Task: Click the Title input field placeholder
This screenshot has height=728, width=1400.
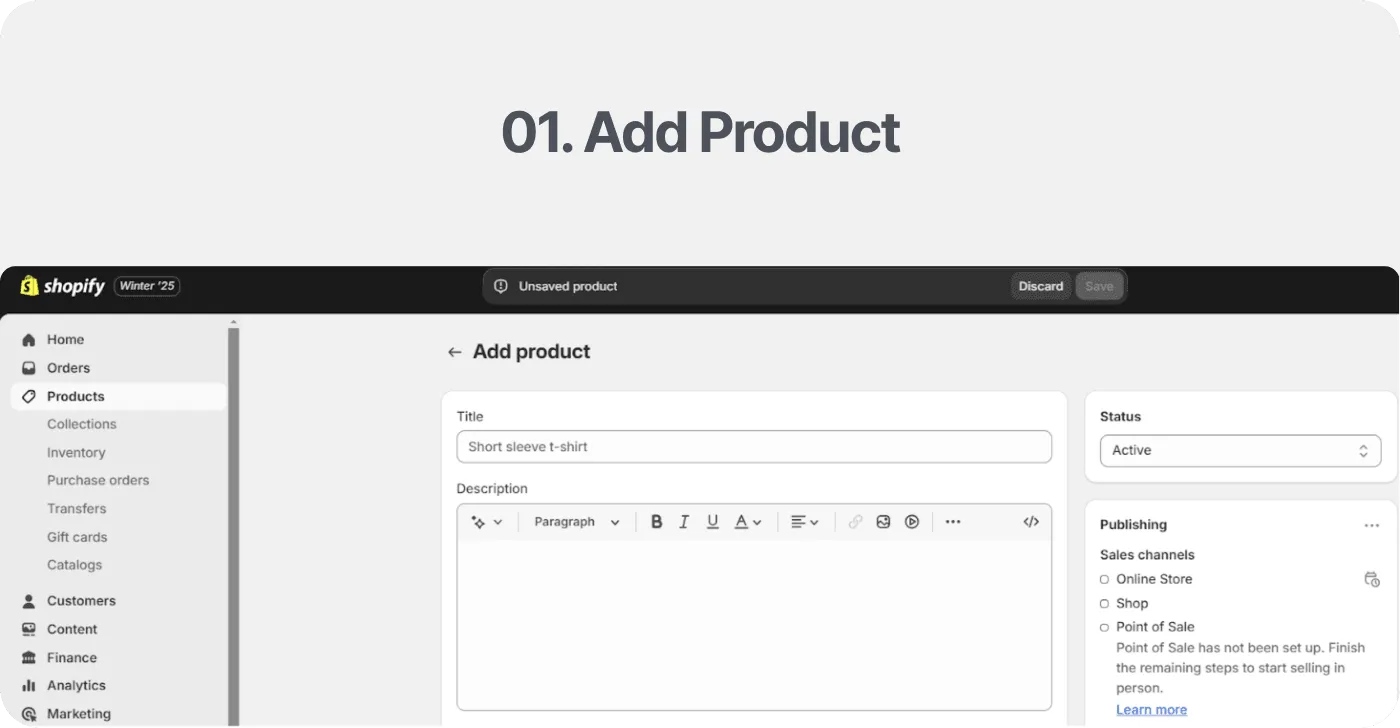Action: (754, 446)
